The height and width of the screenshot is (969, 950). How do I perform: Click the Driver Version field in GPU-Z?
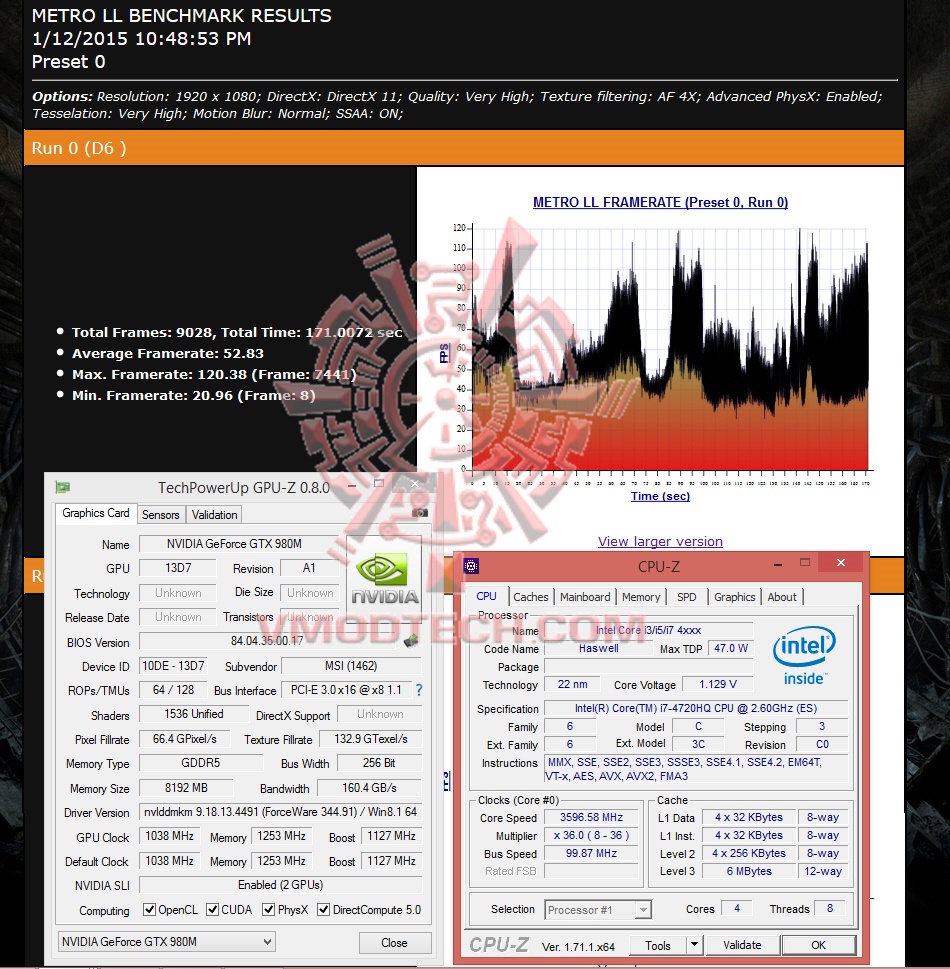[281, 812]
